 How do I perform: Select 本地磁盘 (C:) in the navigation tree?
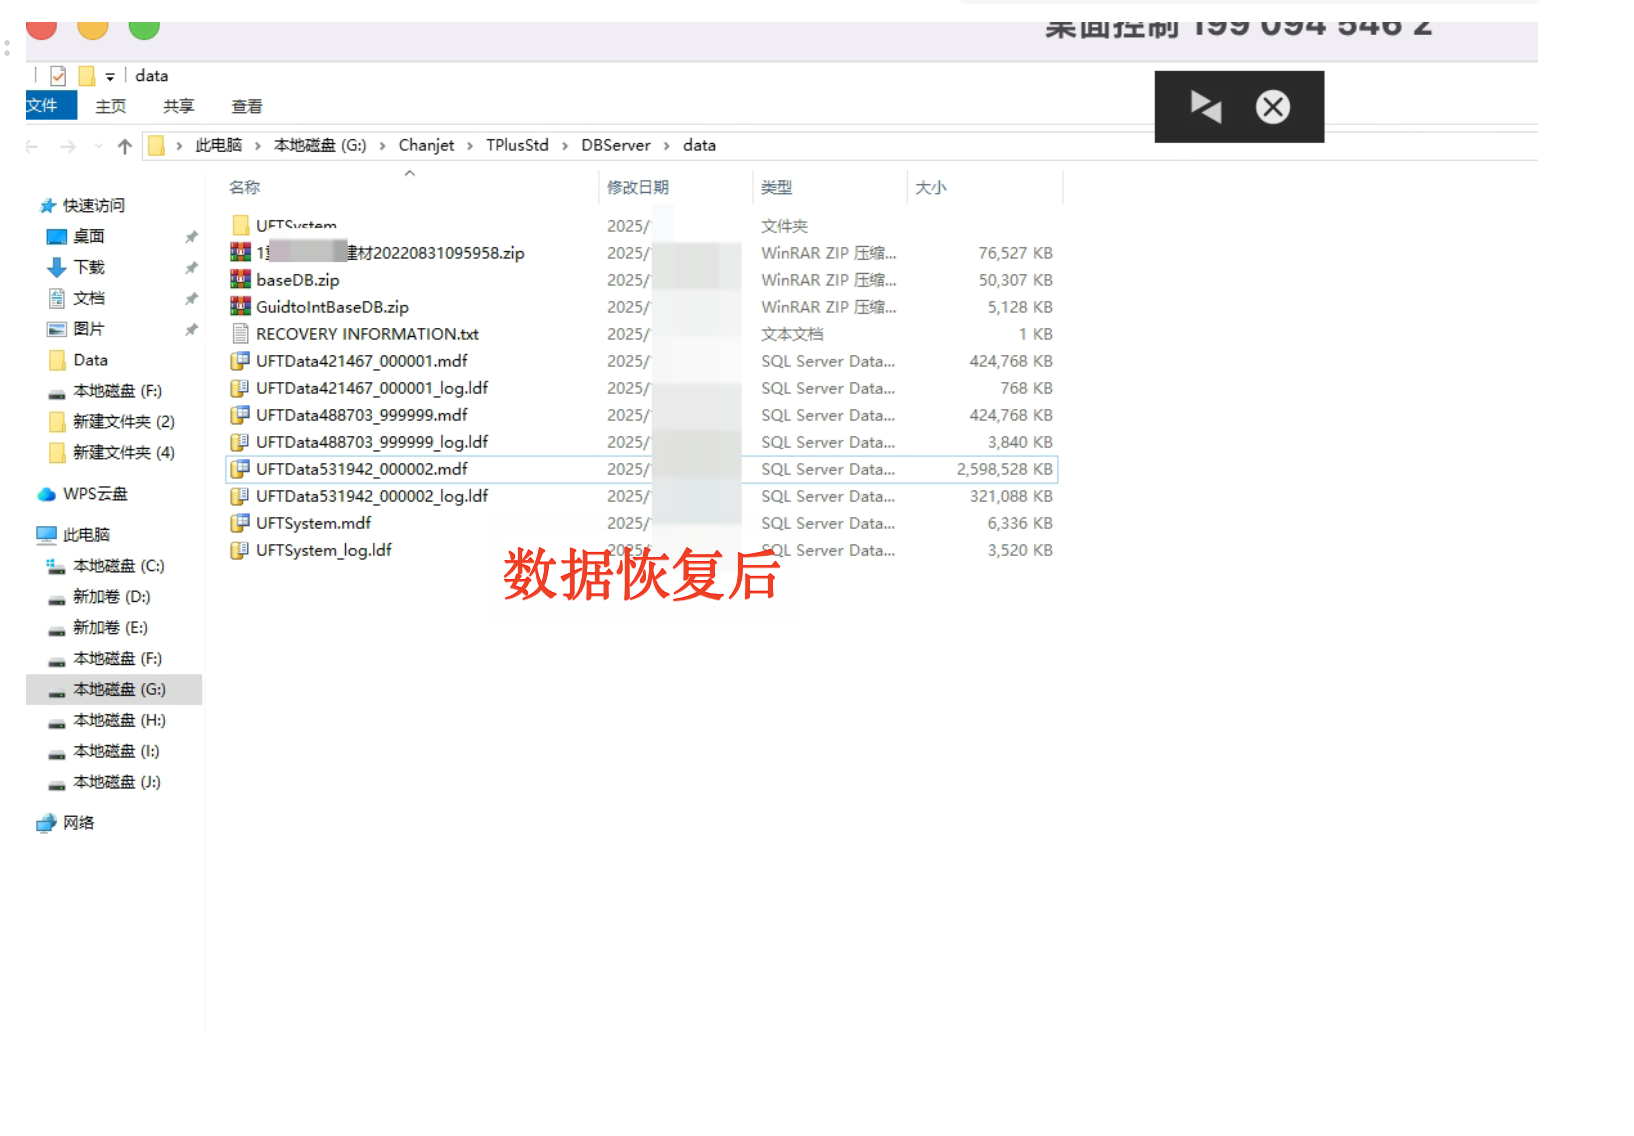[x=118, y=566]
